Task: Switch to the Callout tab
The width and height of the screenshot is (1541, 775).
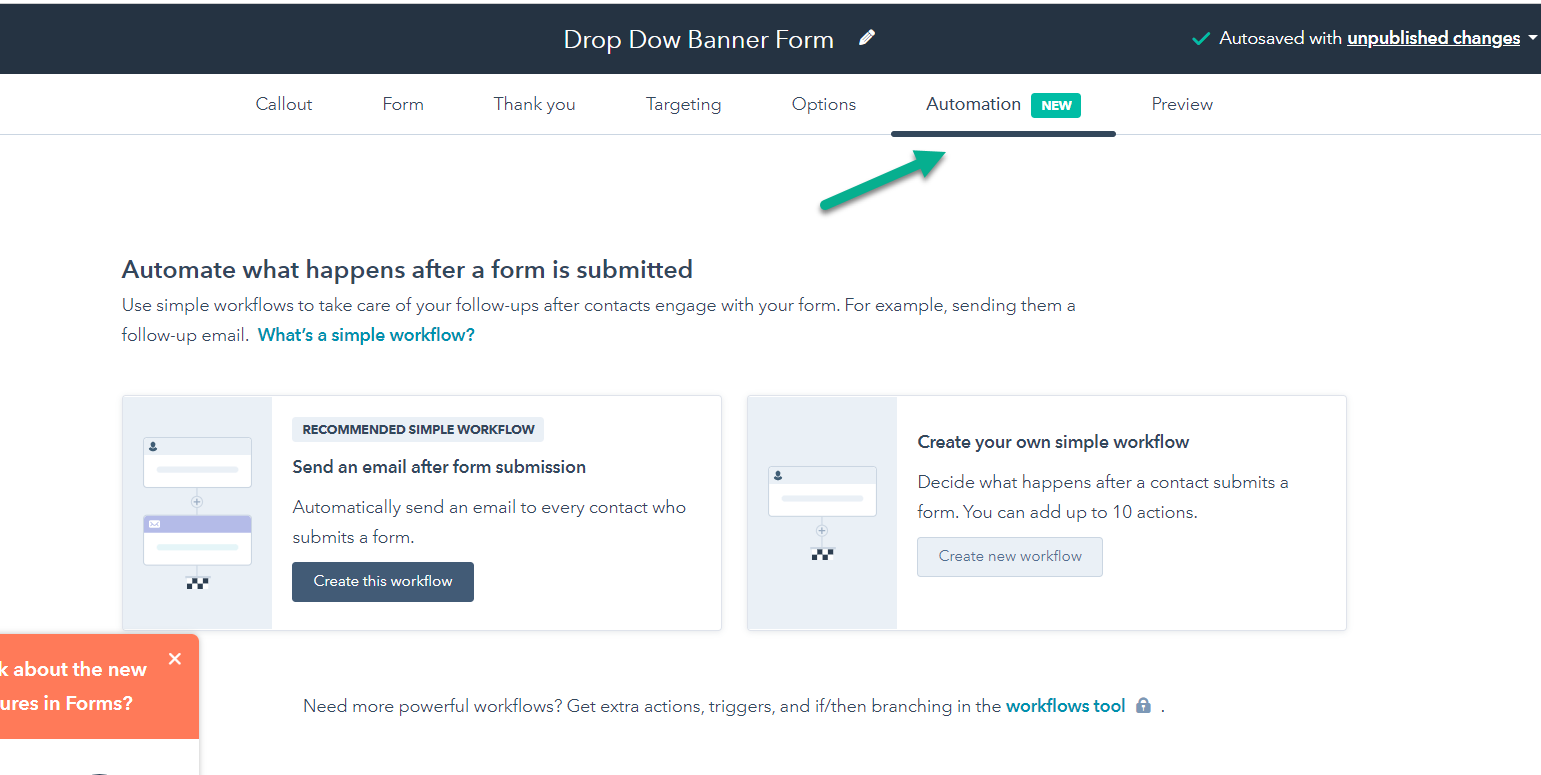Action: click(x=283, y=104)
